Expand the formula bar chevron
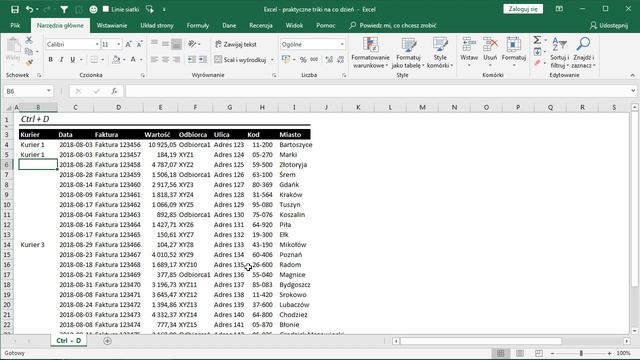 click(x=633, y=91)
